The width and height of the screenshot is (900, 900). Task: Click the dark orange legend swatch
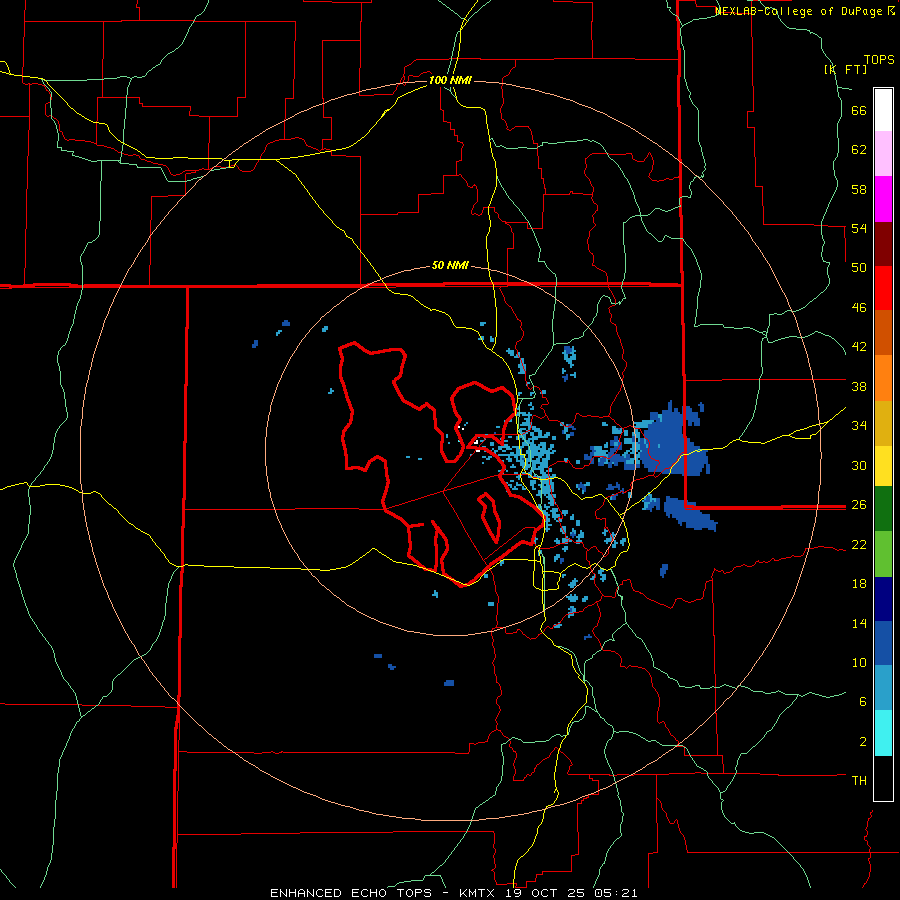(x=883, y=333)
